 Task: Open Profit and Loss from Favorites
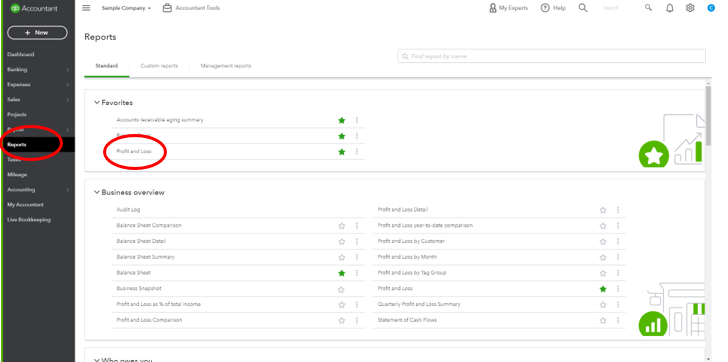click(x=134, y=151)
